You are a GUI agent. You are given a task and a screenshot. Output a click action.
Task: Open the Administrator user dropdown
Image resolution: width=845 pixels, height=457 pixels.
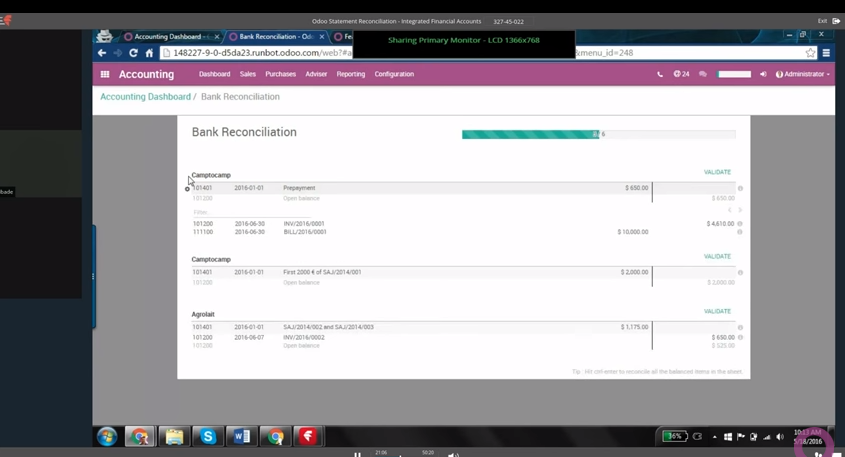803,74
